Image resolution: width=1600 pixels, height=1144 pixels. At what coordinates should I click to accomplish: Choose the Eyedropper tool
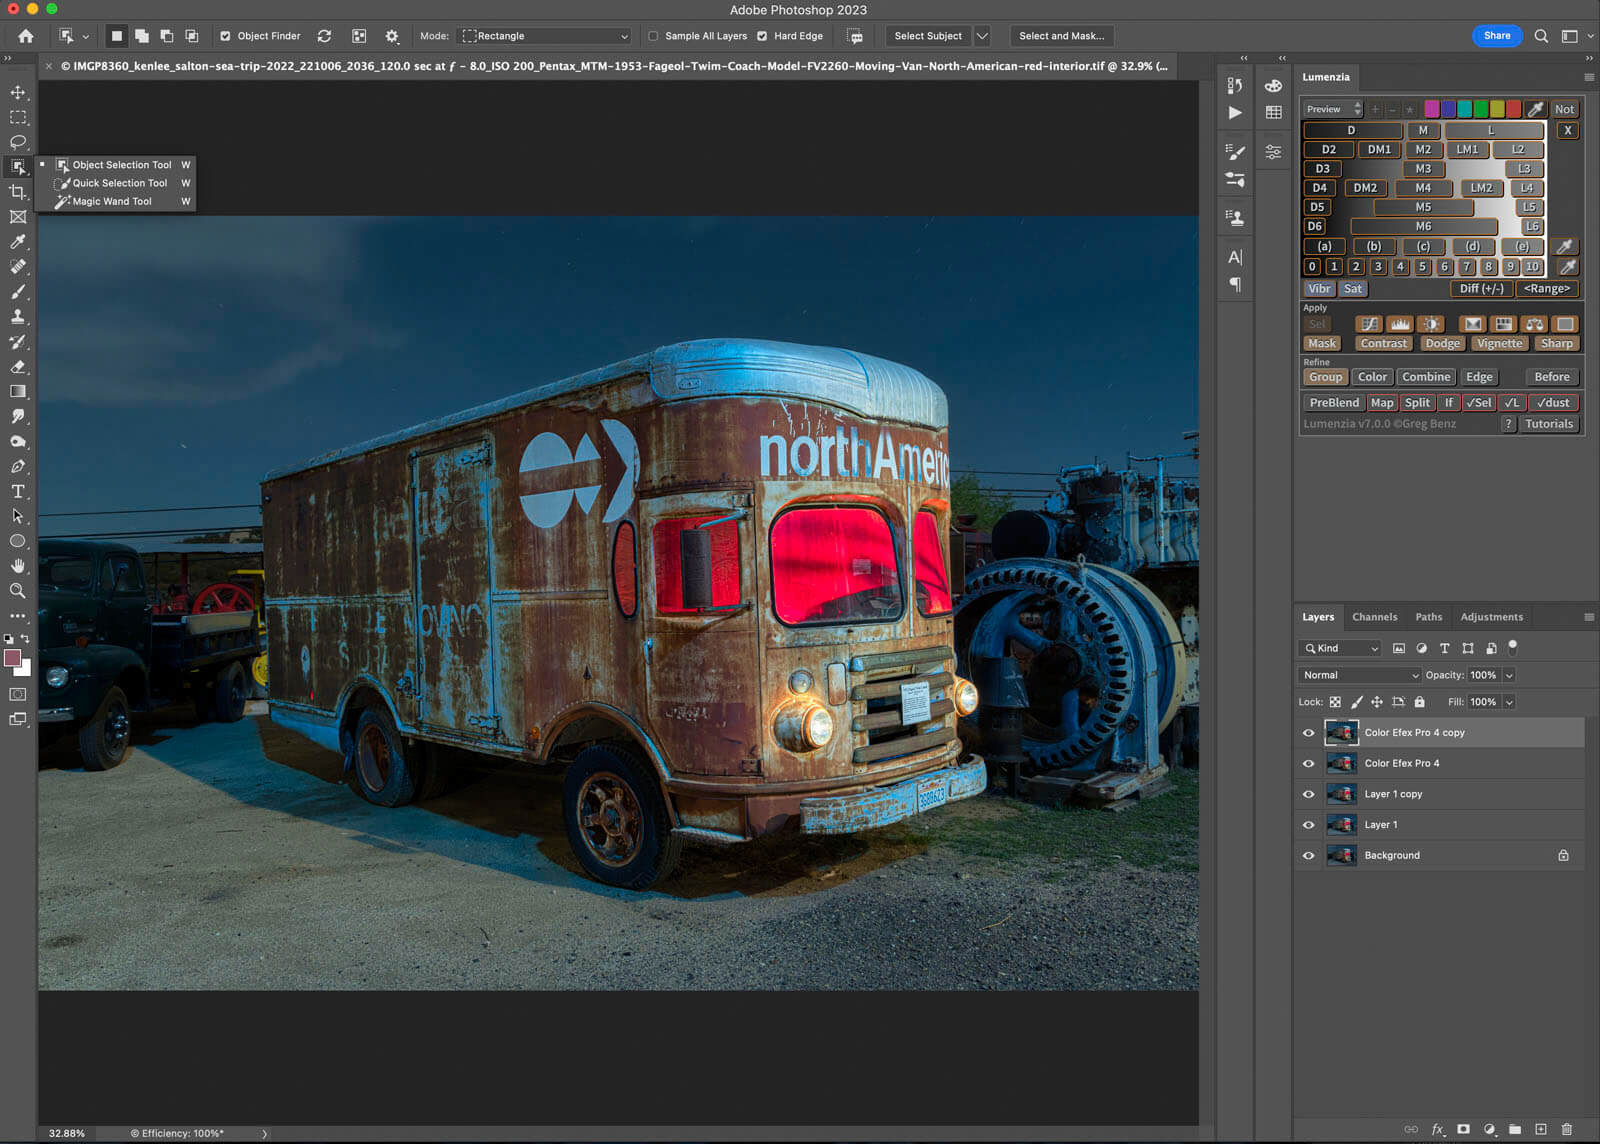point(18,242)
